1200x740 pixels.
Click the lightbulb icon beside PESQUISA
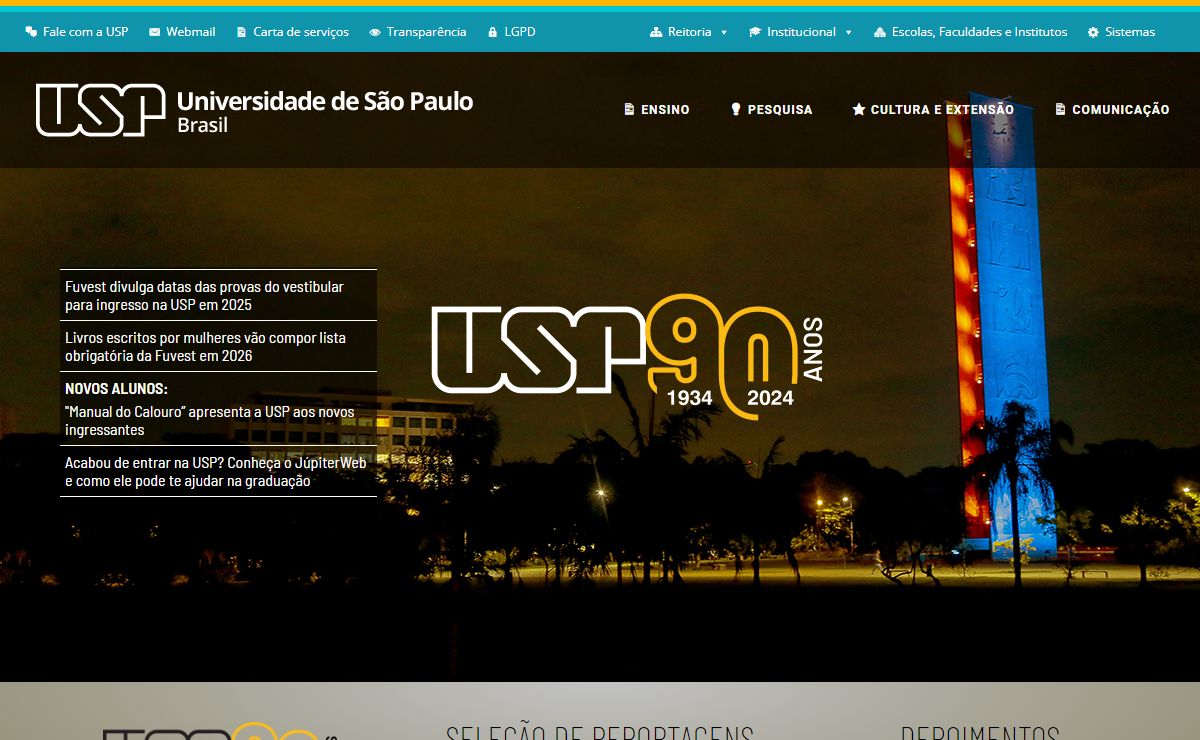tap(735, 109)
